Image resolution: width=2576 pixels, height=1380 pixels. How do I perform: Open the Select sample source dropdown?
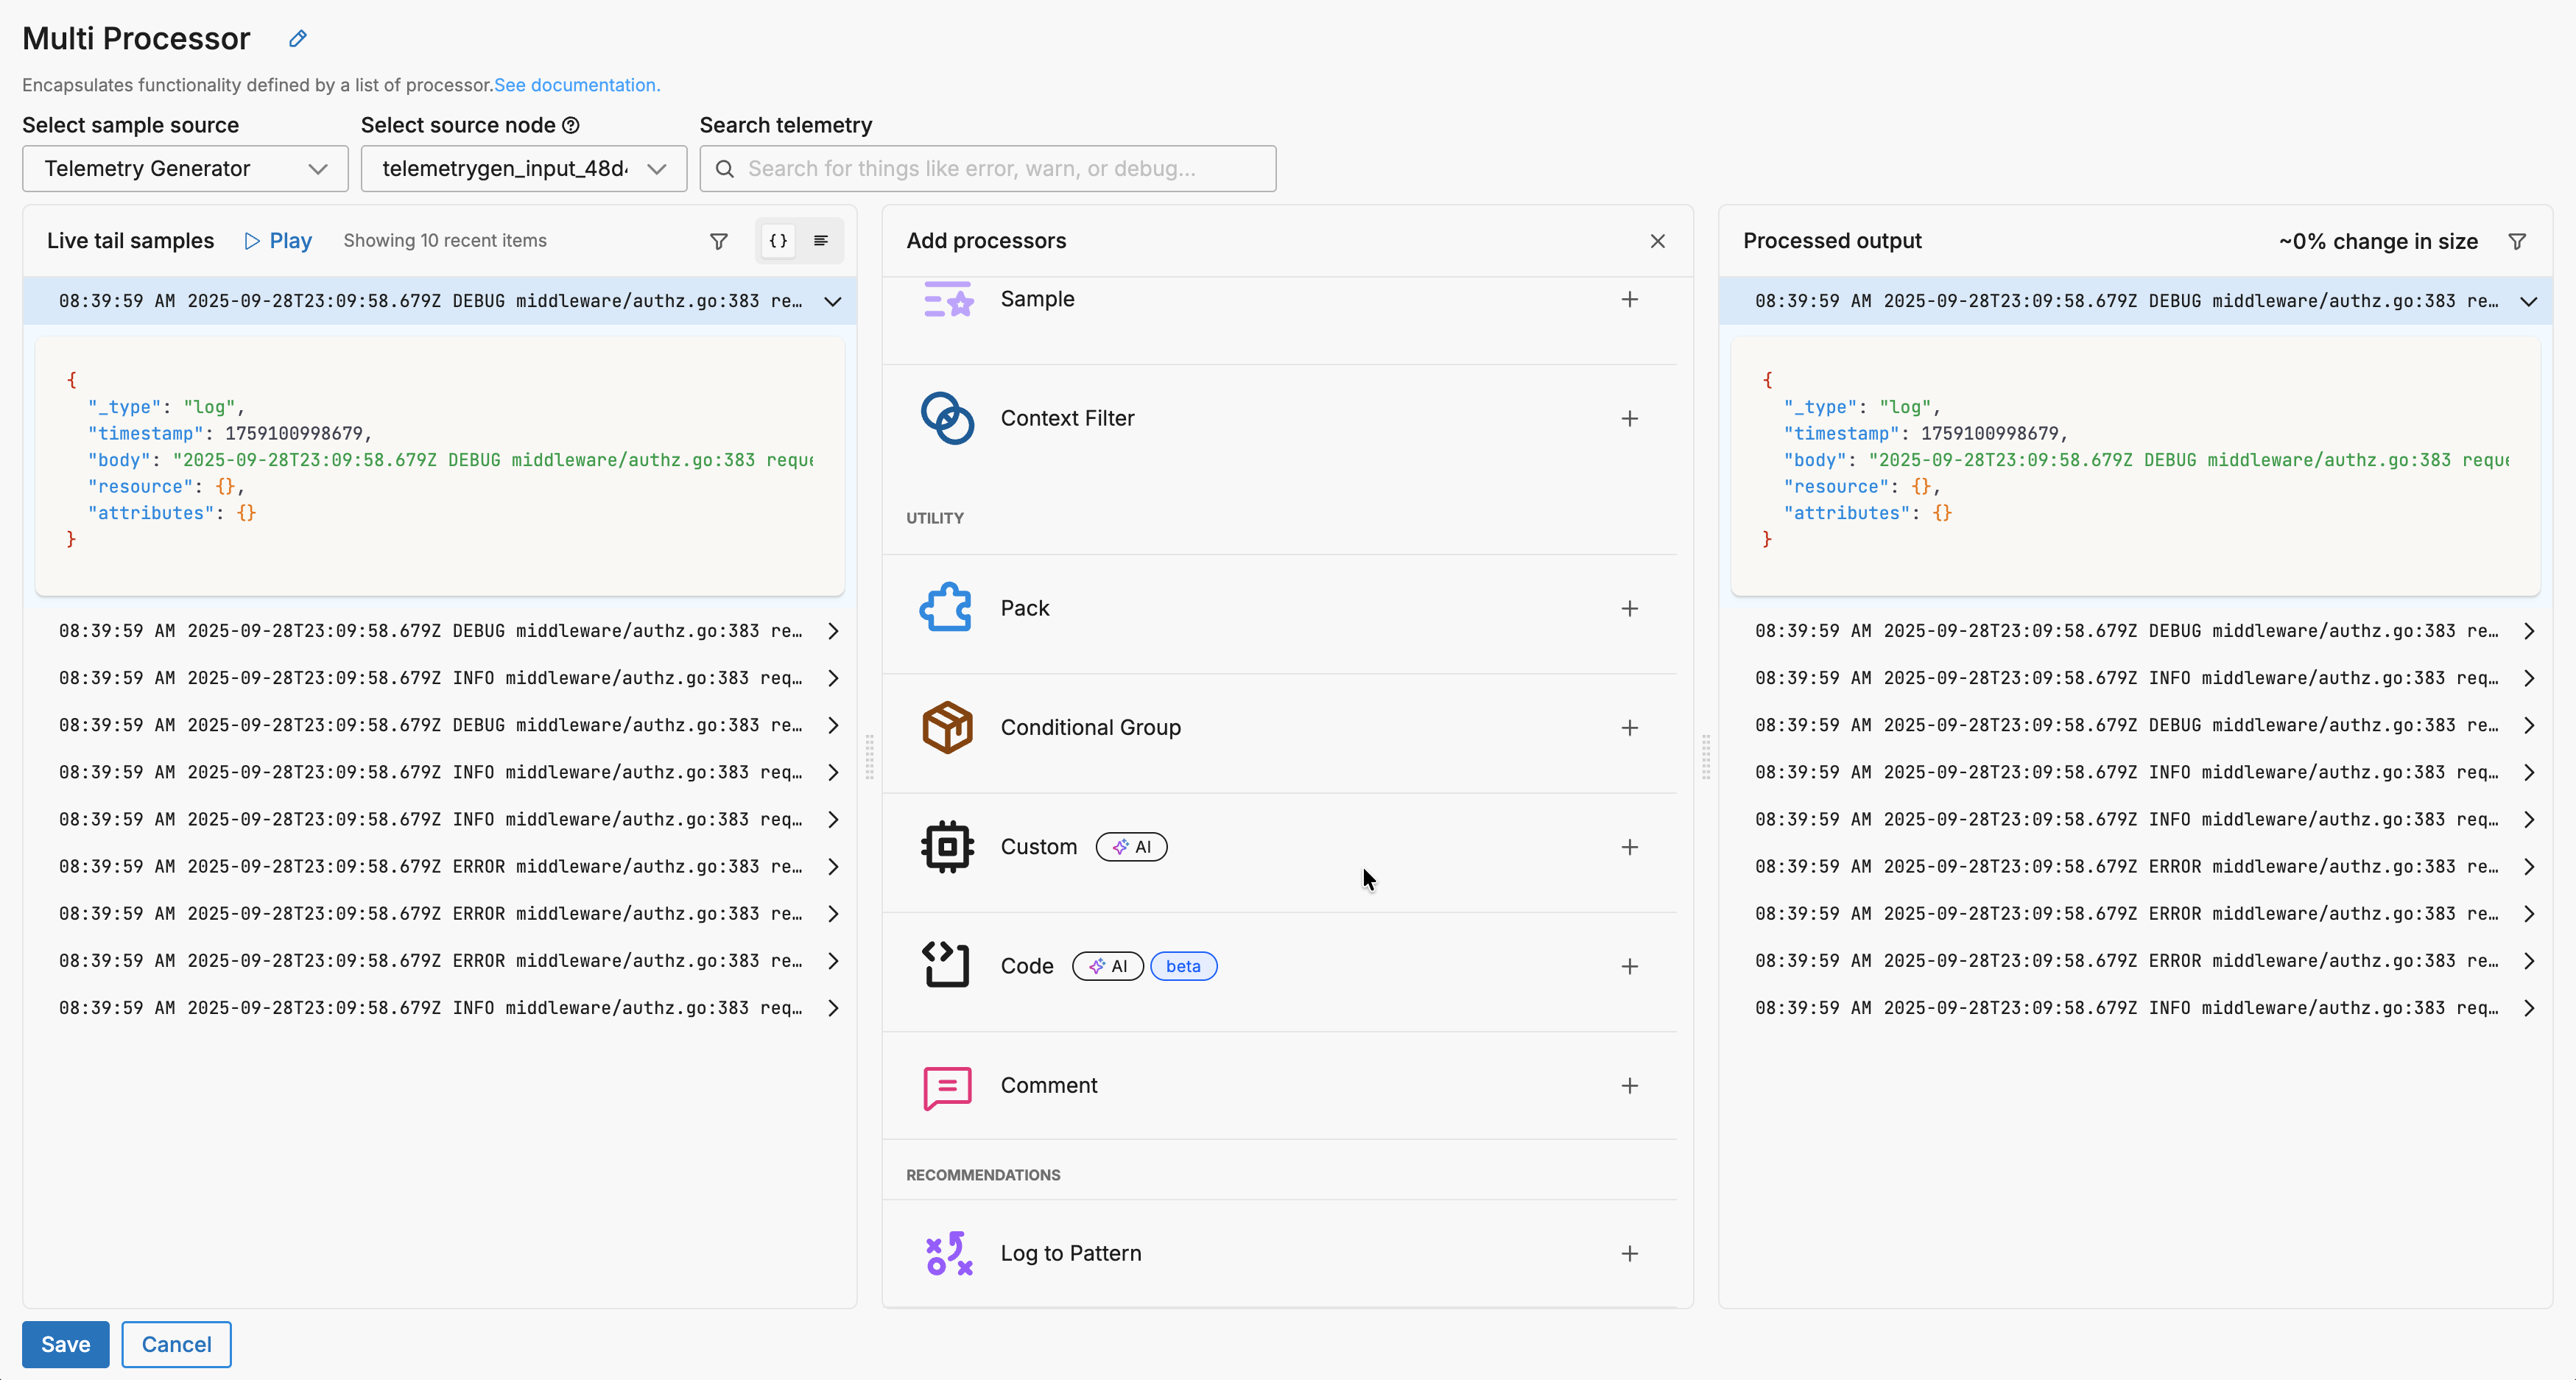[x=185, y=169]
